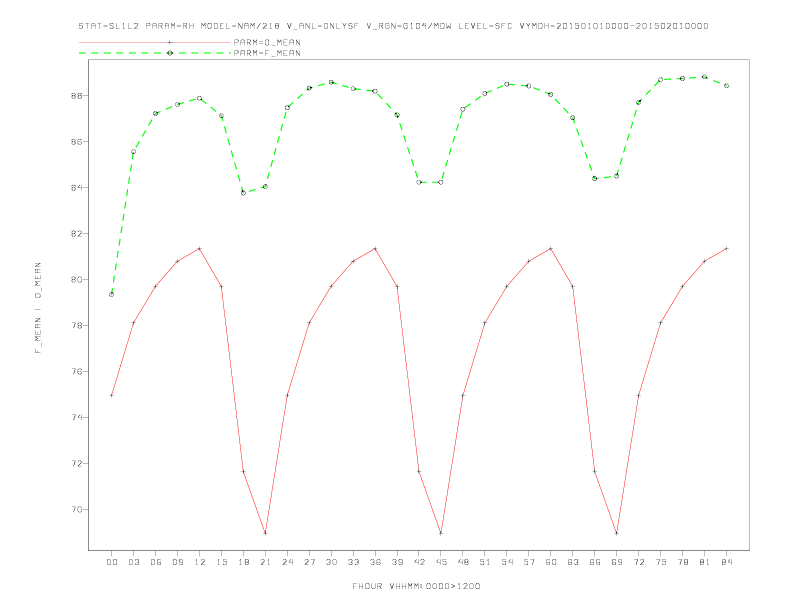Click the x-axis tick label 21
The width and height of the screenshot is (792, 612).
pyautogui.click(x=265, y=562)
